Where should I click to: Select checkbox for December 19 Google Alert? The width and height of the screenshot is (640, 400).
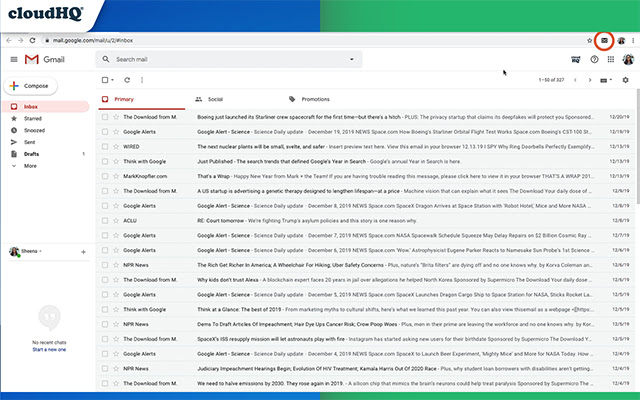[x=105, y=132]
